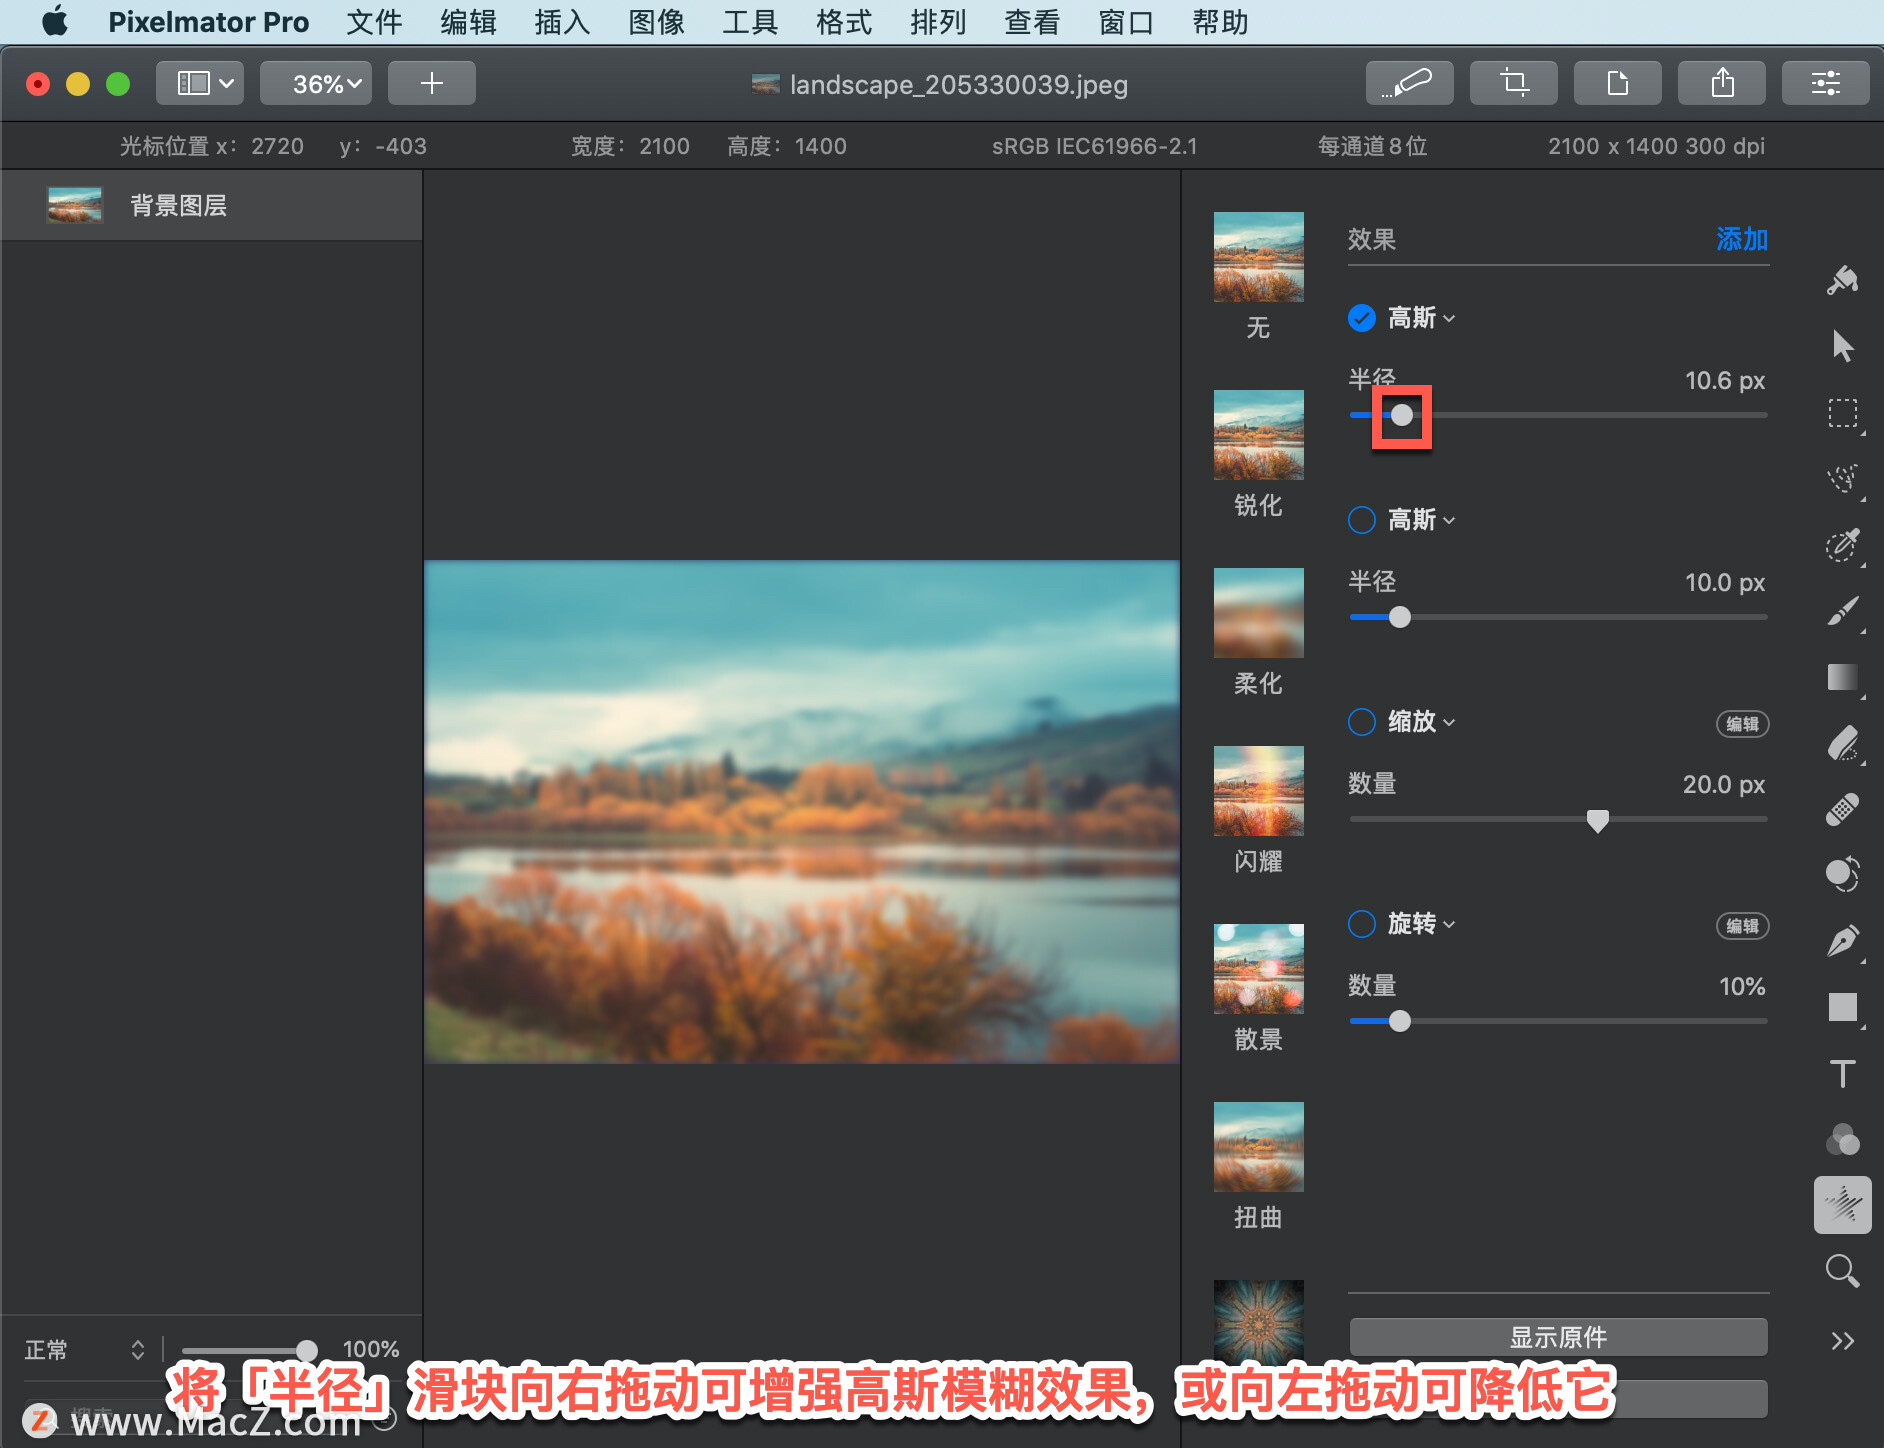Open the 正常 blend mode dropdown
This screenshot has height=1448, width=1884.
point(85,1350)
